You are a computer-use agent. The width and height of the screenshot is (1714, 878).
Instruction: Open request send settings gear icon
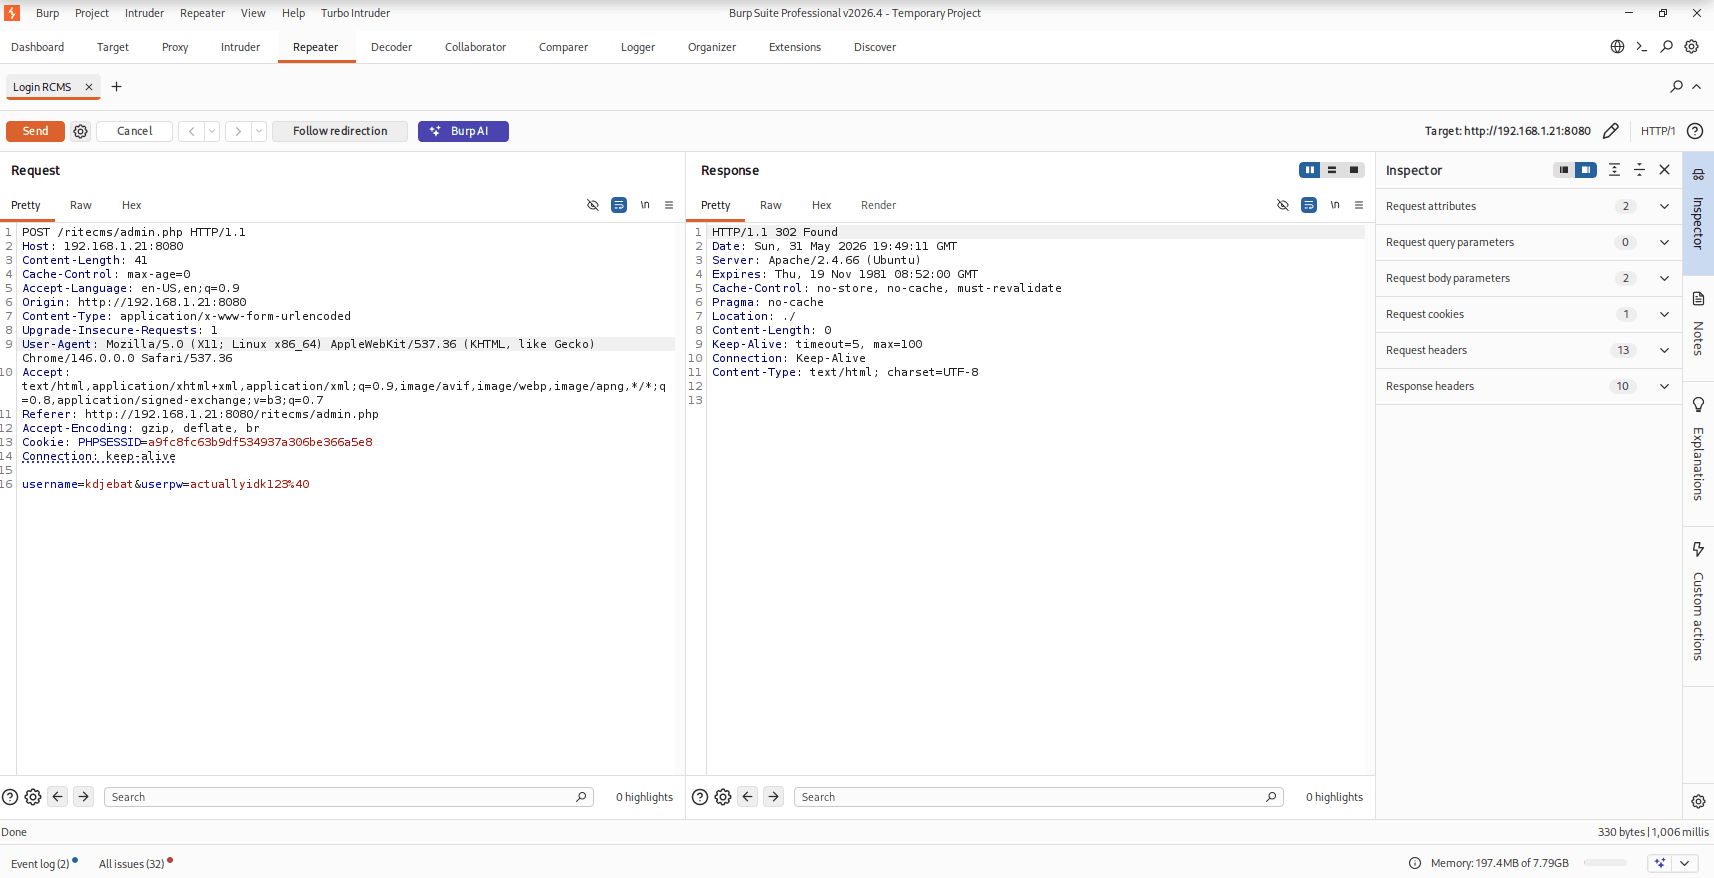pos(81,131)
